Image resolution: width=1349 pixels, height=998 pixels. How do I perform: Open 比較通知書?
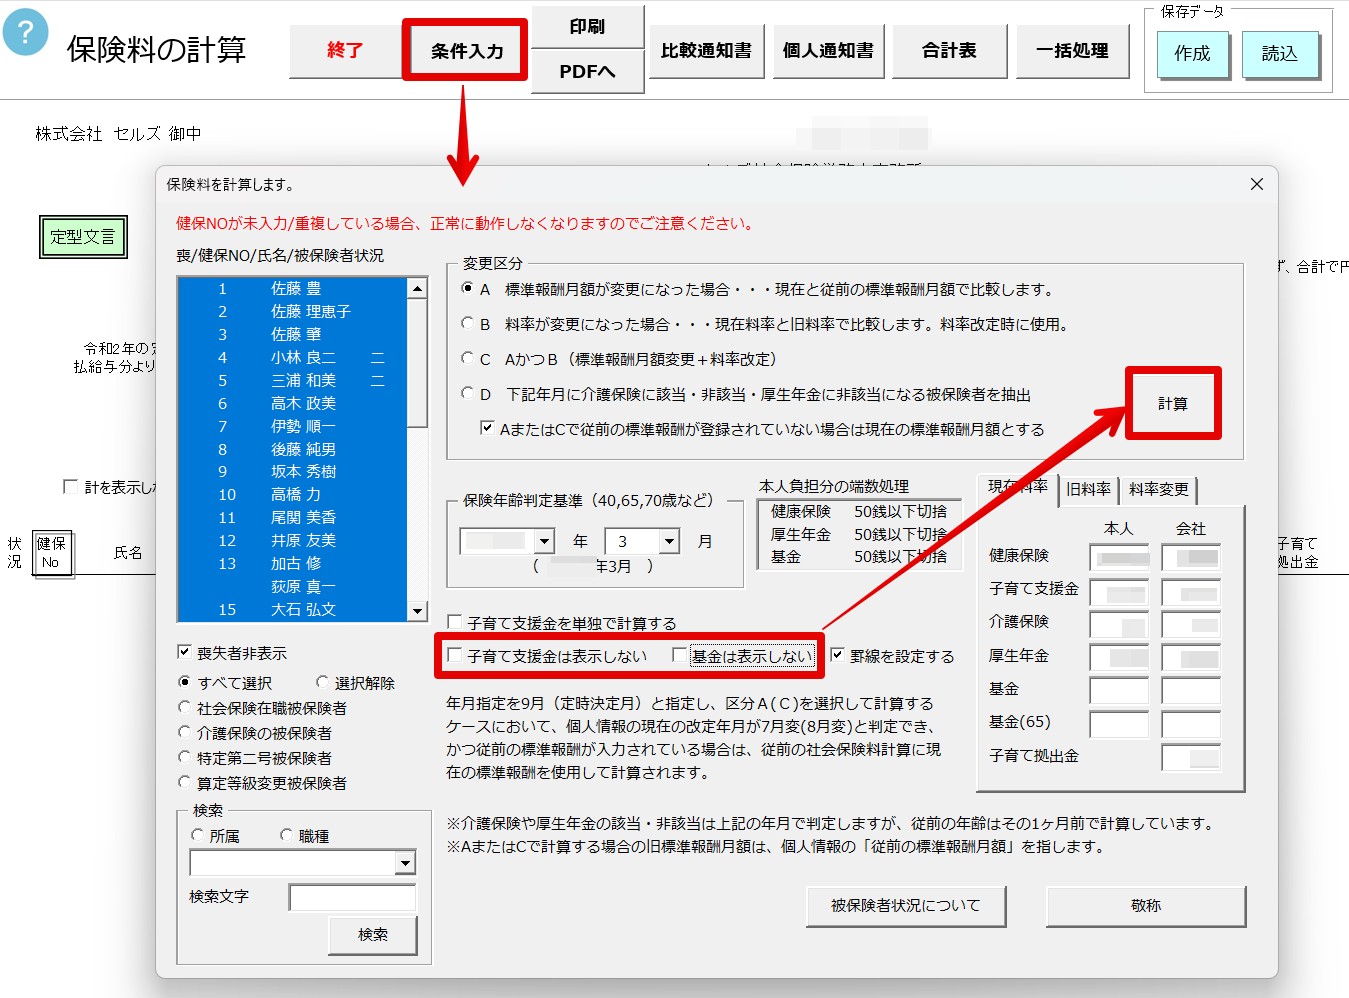pyautogui.click(x=706, y=50)
